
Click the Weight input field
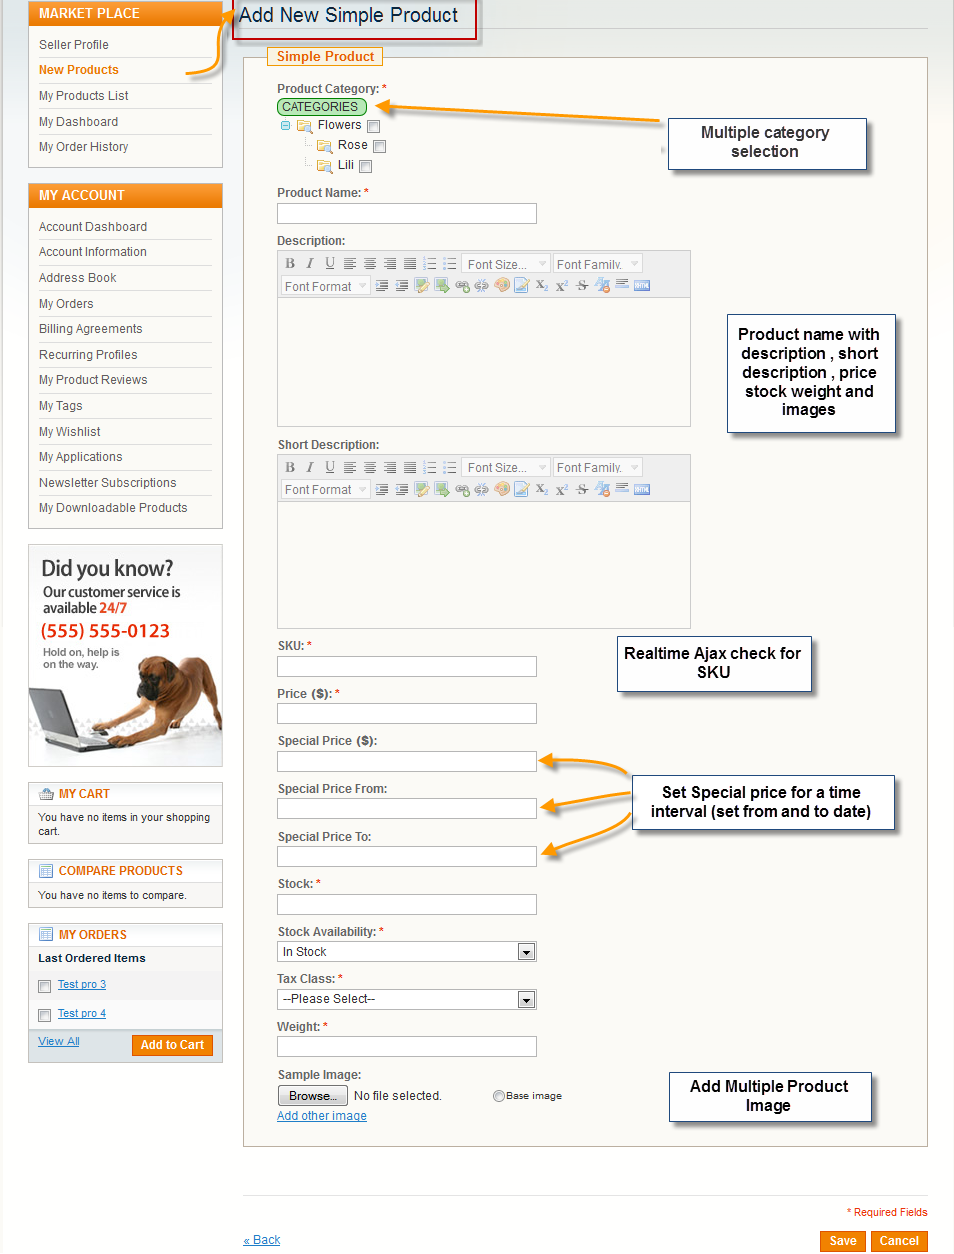tap(407, 1046)
